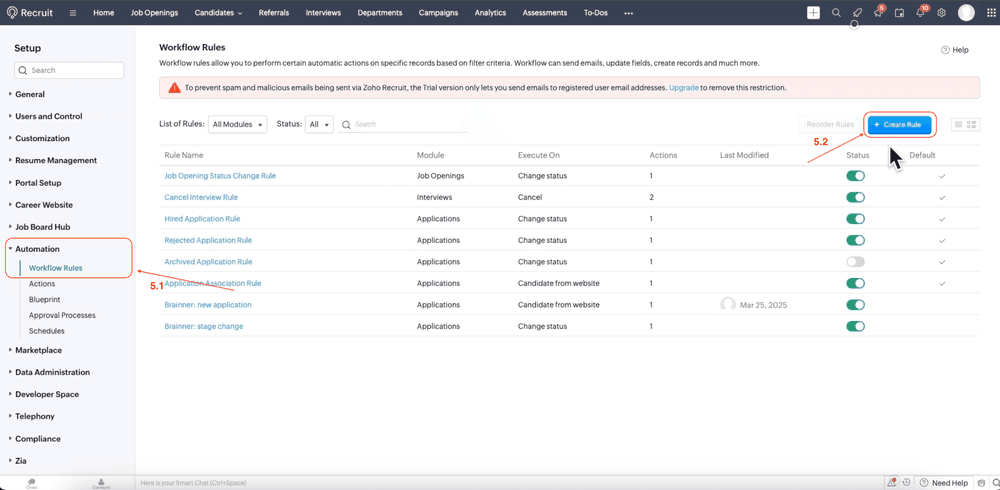Open Cancel Interview Rule link
1000x490 pixels.
pyautogui.click(x=201, y=197)
